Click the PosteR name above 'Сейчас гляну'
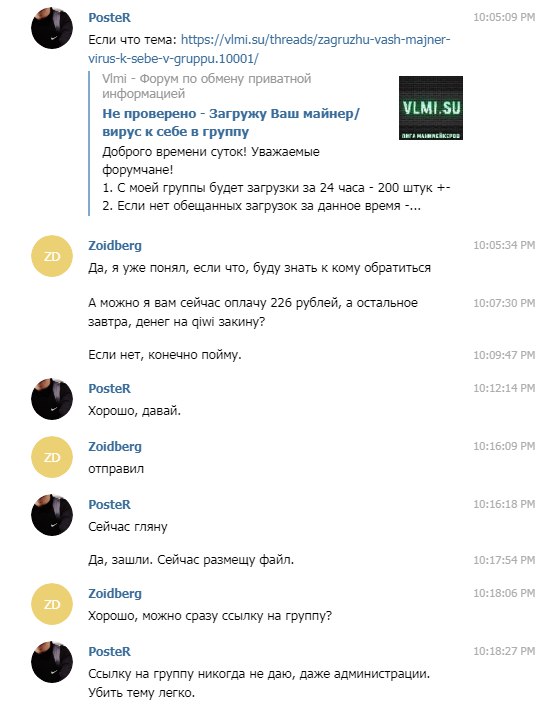This screenshot has width=551, height=707. coord(110,504)
